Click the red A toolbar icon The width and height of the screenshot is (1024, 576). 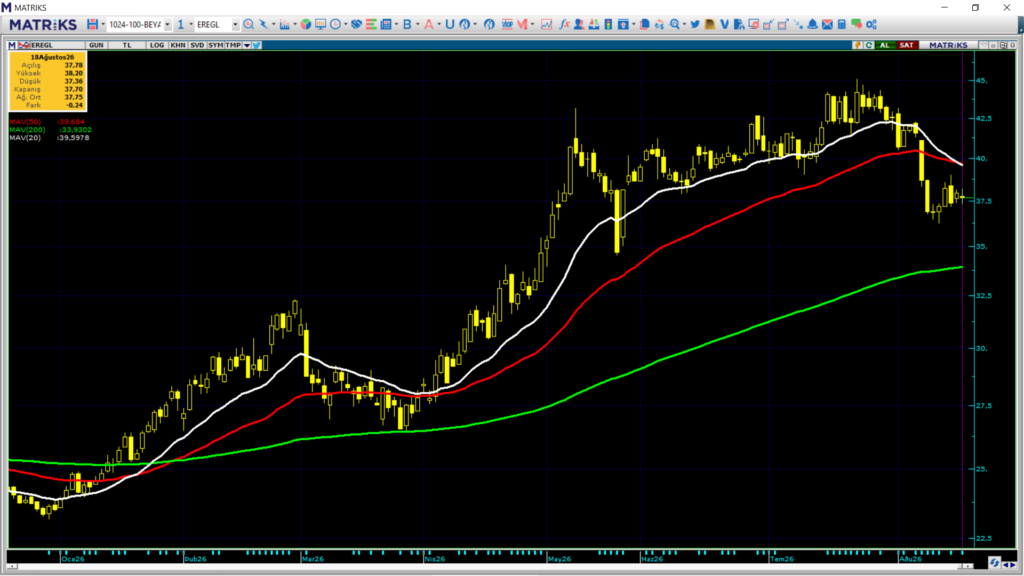tap(428, 24)
